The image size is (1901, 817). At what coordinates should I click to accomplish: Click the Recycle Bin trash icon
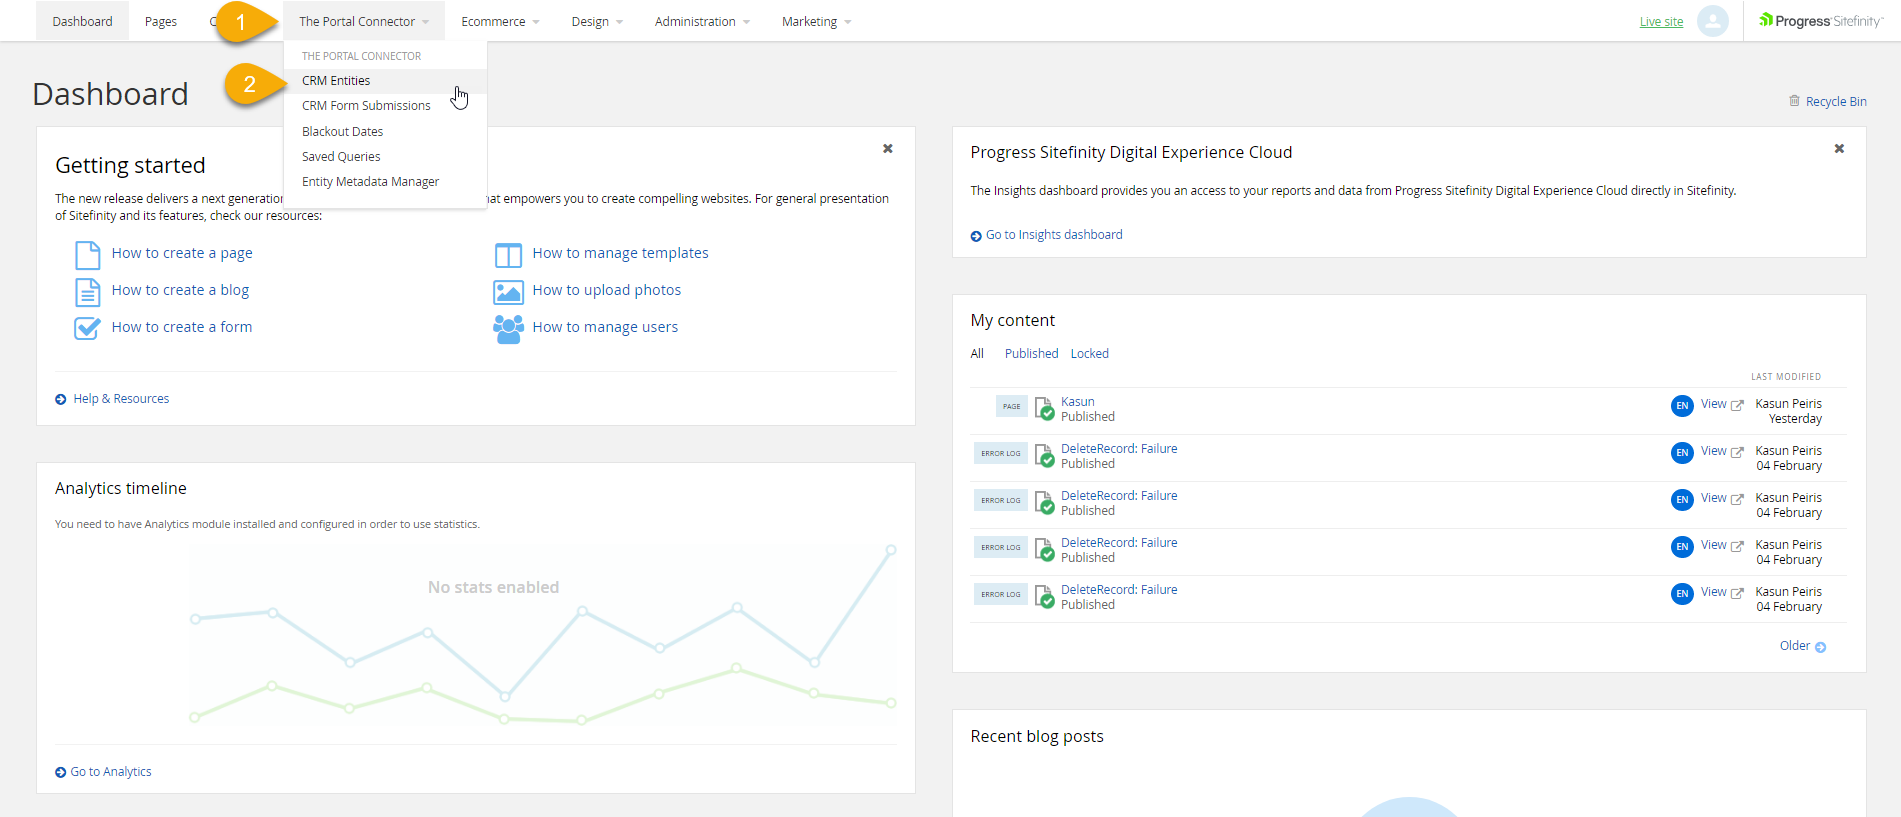[x=1794, y=101]
